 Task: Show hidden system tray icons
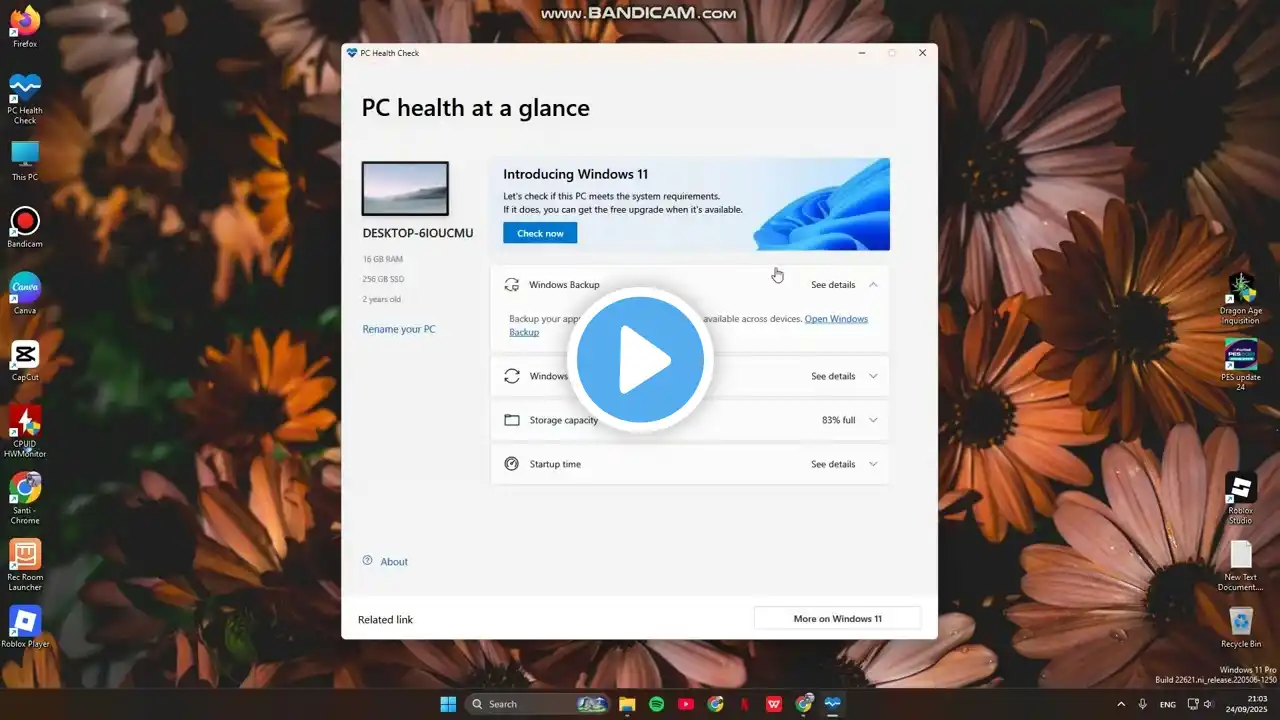point(1121,704)
